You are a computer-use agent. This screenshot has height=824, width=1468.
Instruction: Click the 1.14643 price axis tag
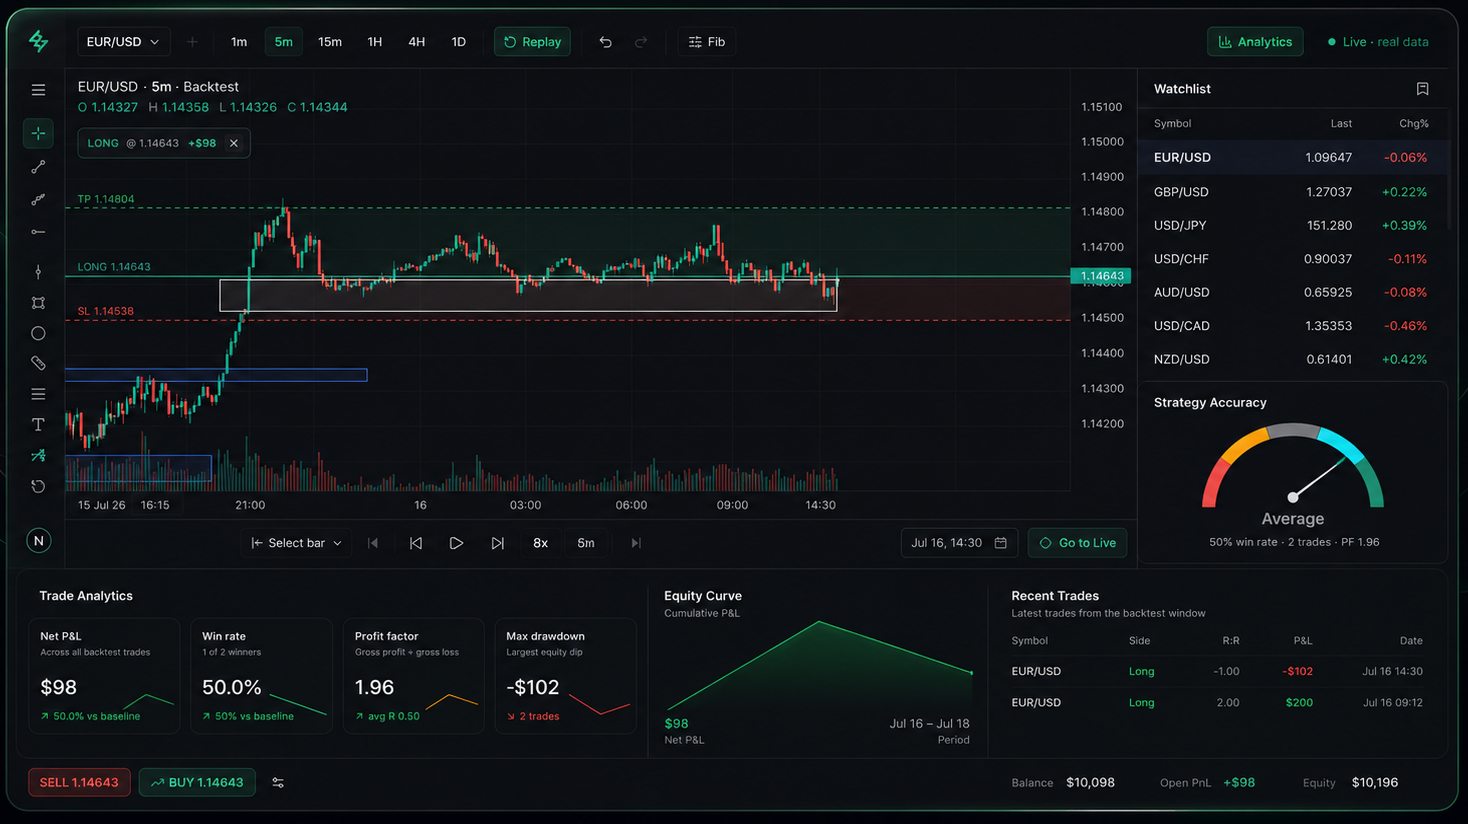pyautogui.click(x=1101, y=276)
